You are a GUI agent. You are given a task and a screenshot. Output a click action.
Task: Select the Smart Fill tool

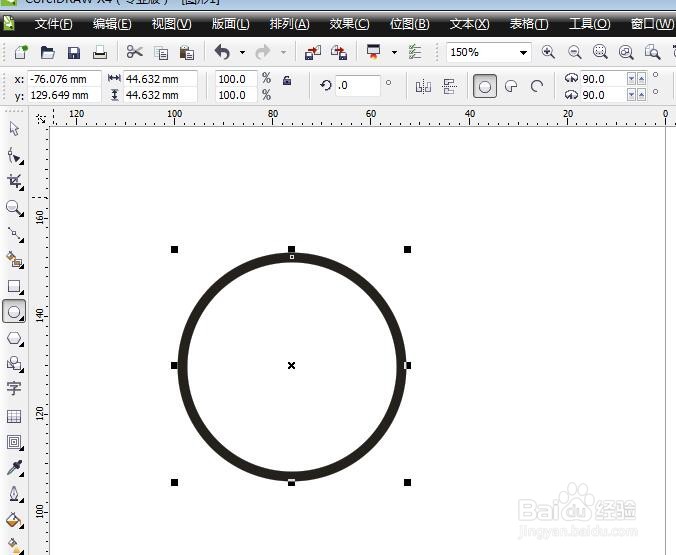tap(14, 260)
